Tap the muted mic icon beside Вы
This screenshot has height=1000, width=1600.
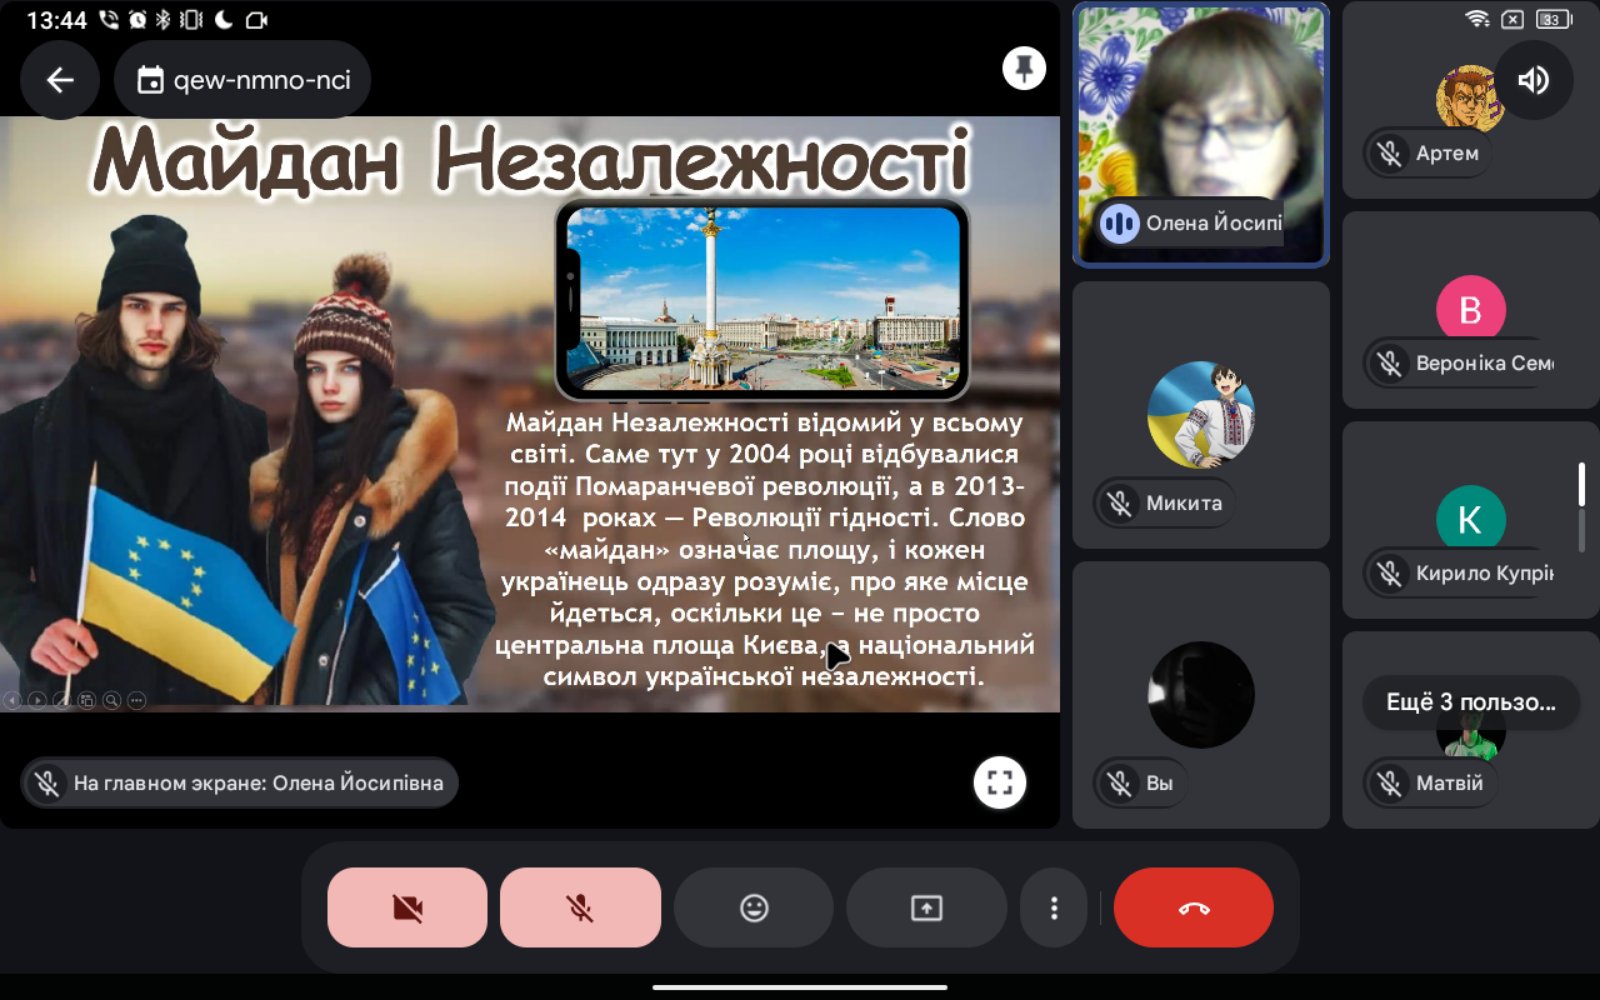[x=1120, y=783]
